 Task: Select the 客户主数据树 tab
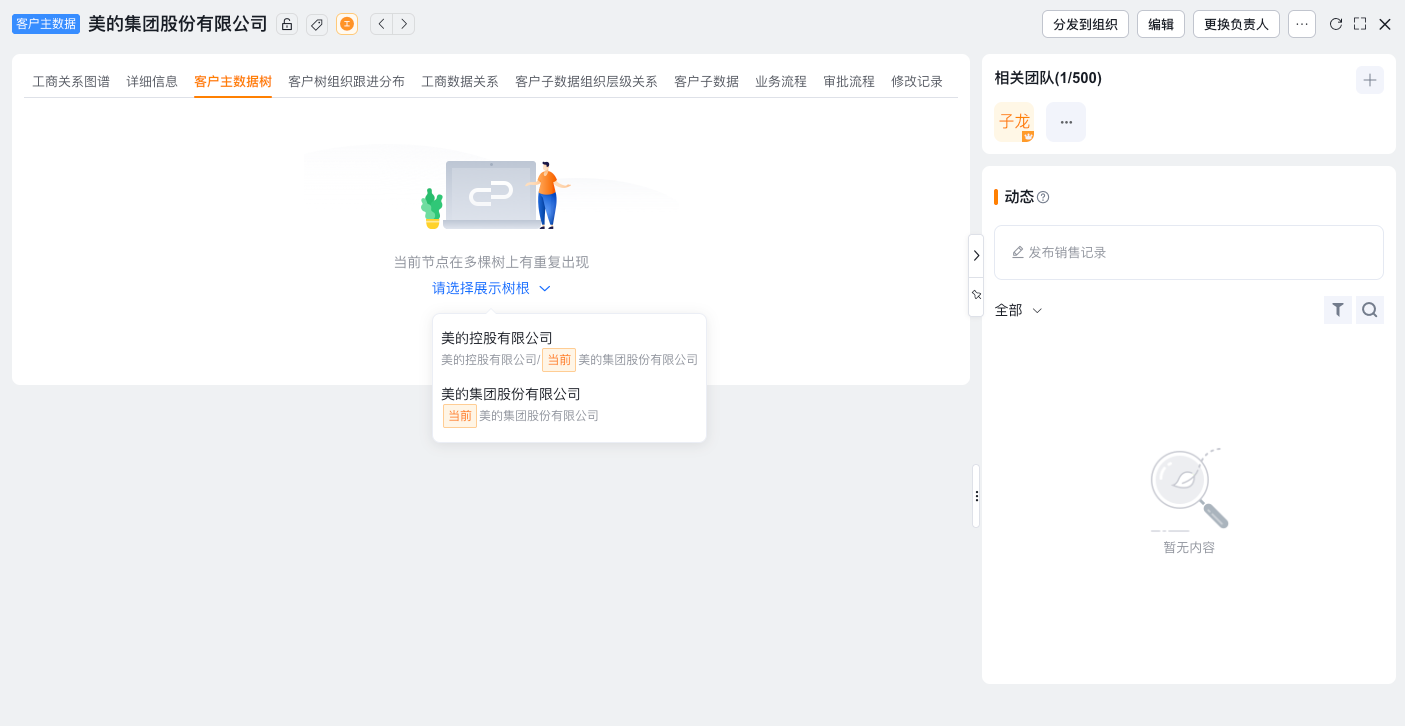(x=233, y=82)
